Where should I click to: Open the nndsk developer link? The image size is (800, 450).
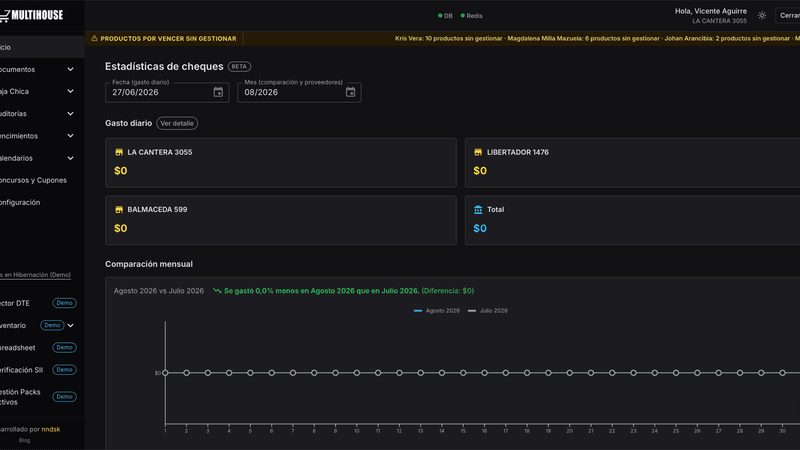[51, 430]
